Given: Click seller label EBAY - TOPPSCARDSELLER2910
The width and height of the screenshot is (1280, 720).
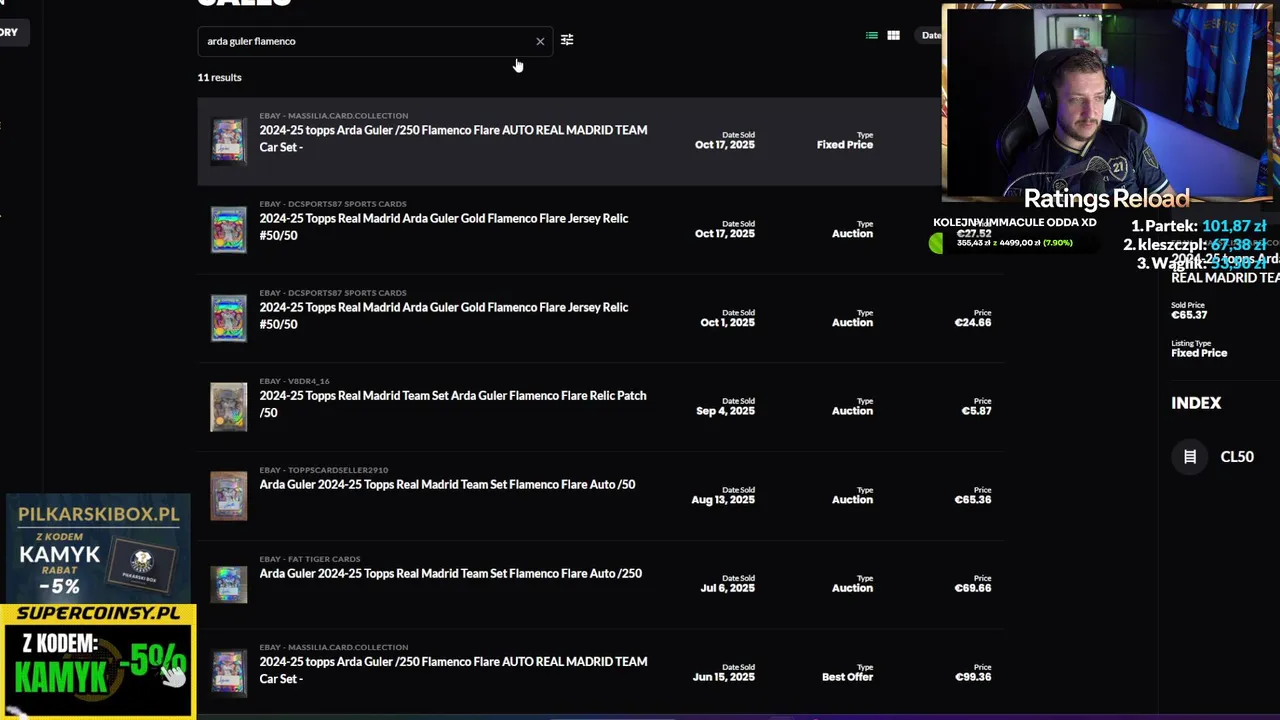Looking at the screenshot, I should click(323, 470).
